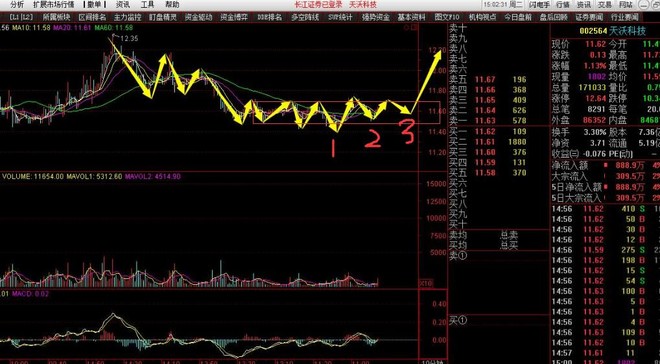Screen dimensions: 660x364
Task: Click the 闪电手 button
Action: coord(540,5)
